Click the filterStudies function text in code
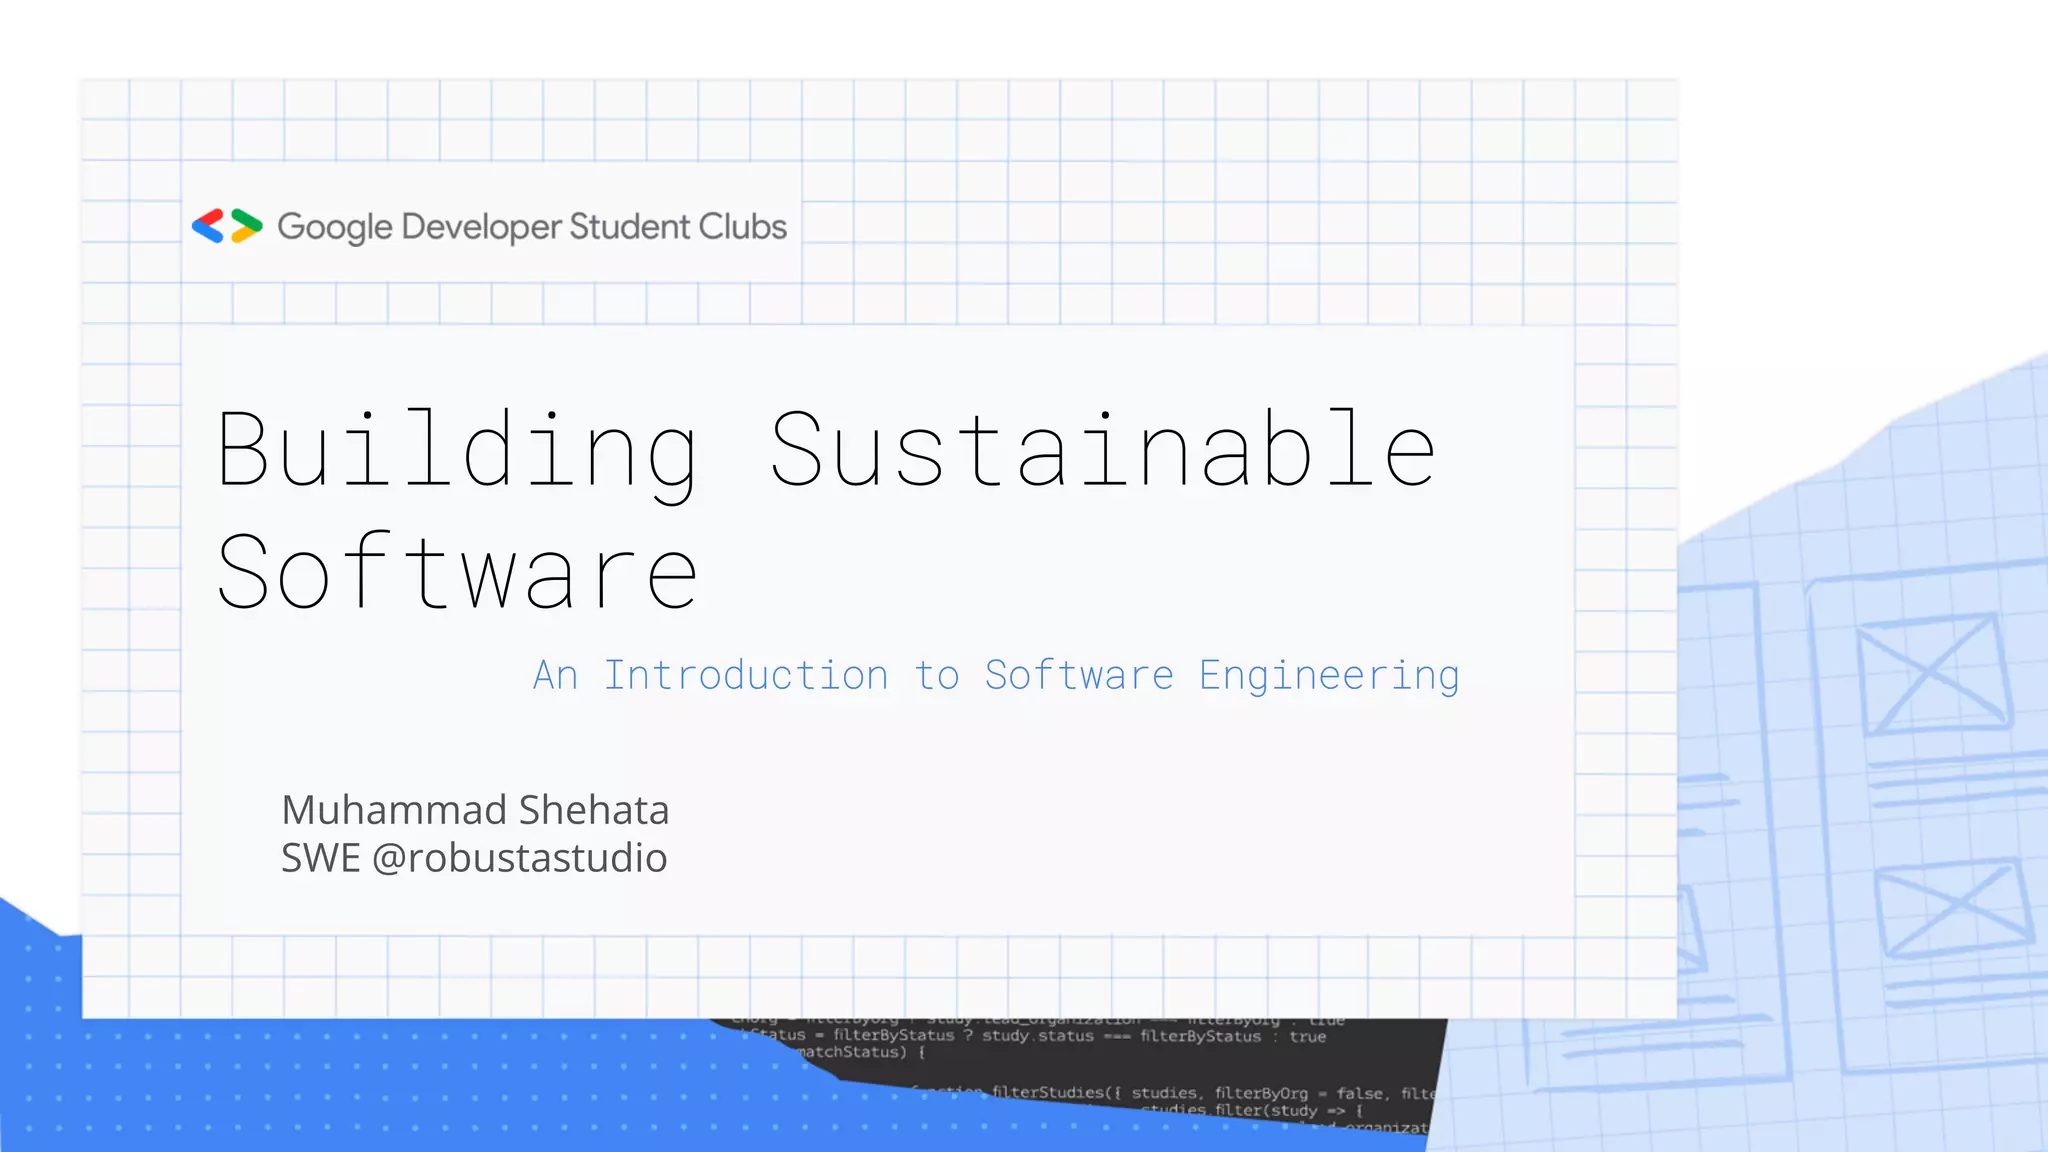The image size is (2048, 1152). click(x=1048, y=1092)
